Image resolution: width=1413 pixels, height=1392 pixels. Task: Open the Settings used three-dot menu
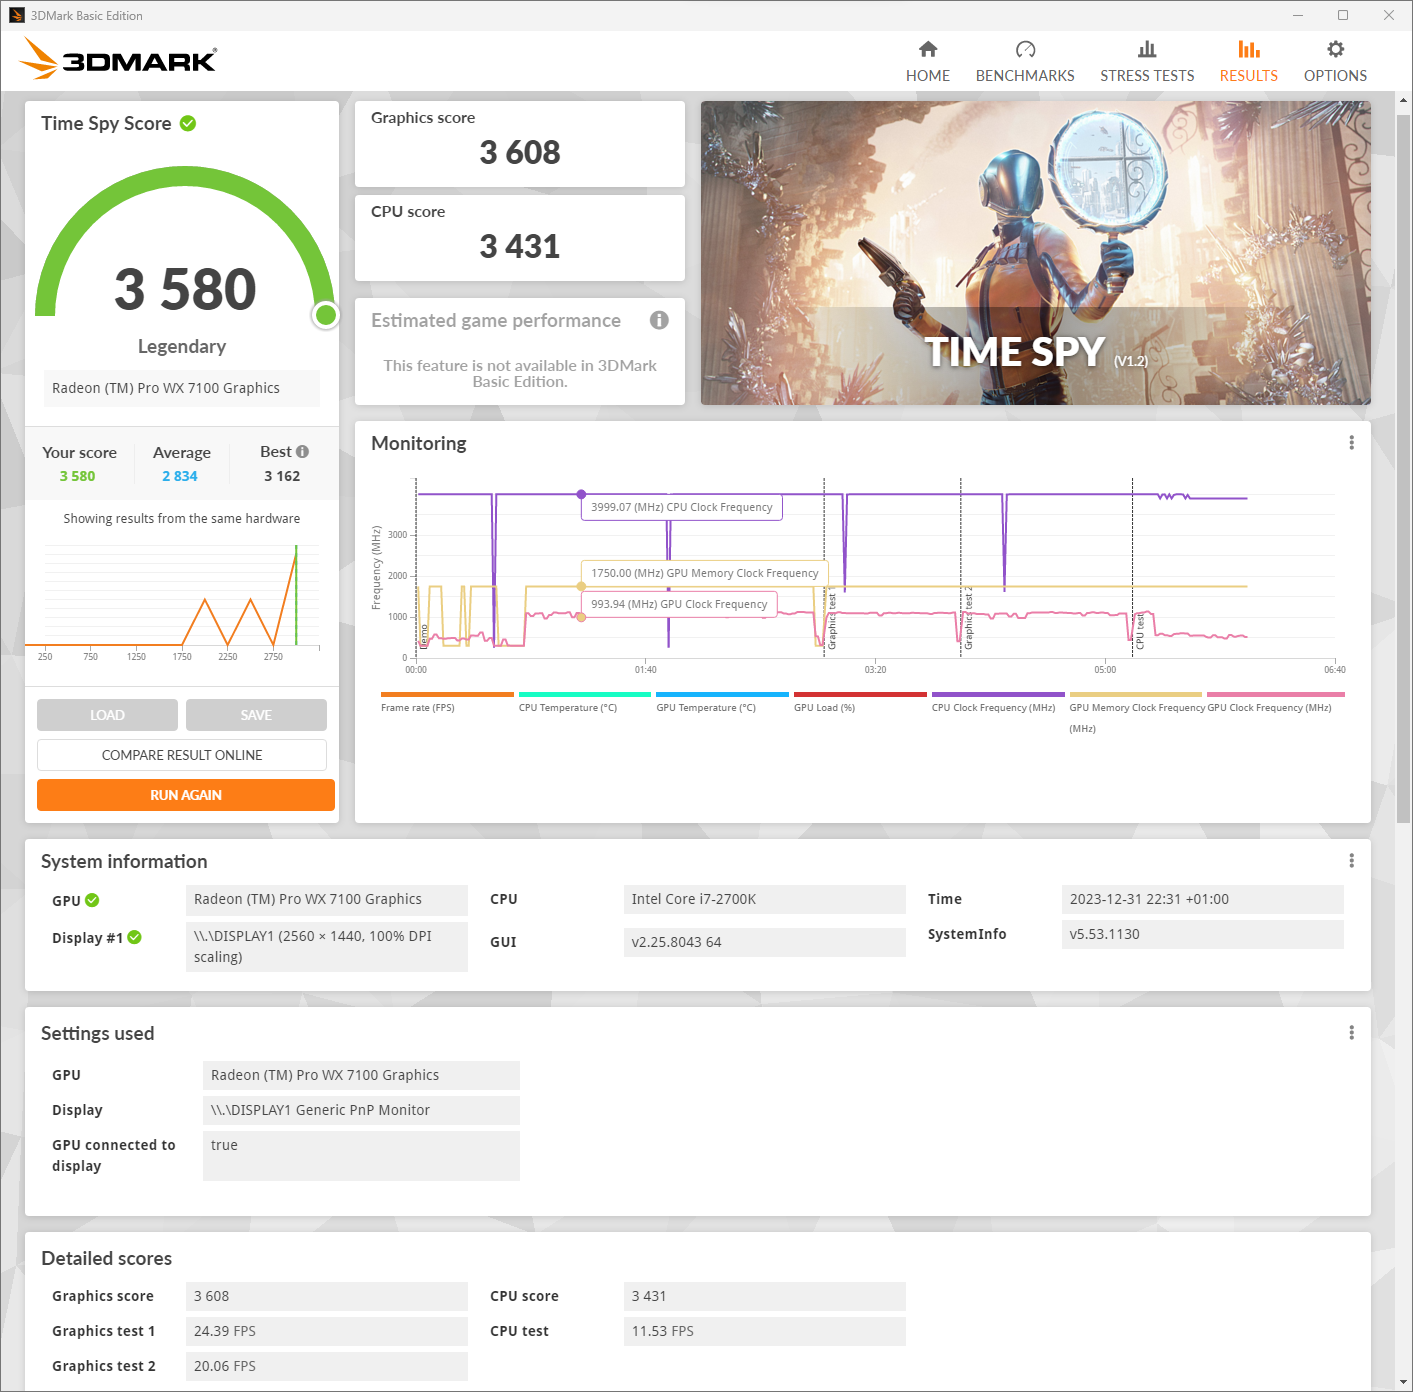click(1352, 1033)
